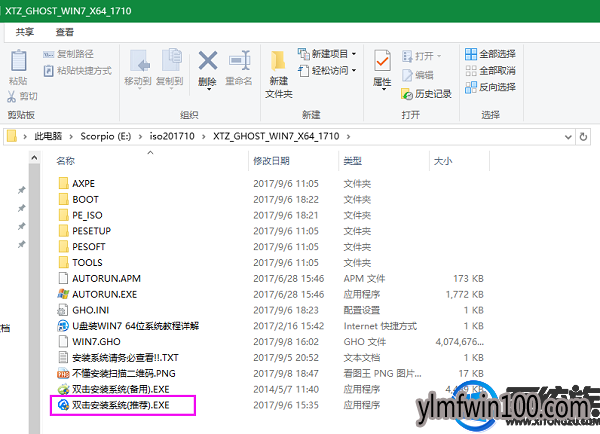This screenshot has height=434, width=600.
Task: Click the first quick access pin icon
Action: 22,190
